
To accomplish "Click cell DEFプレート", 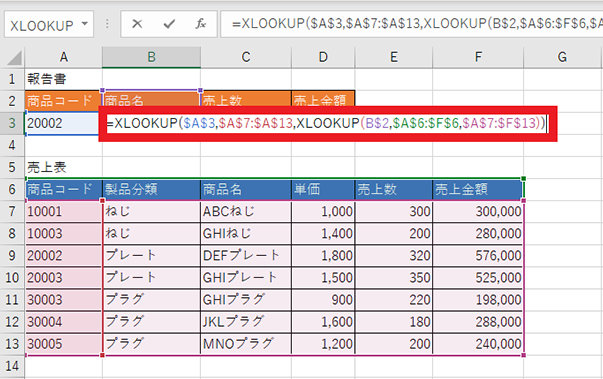I will tap(246, 256).
